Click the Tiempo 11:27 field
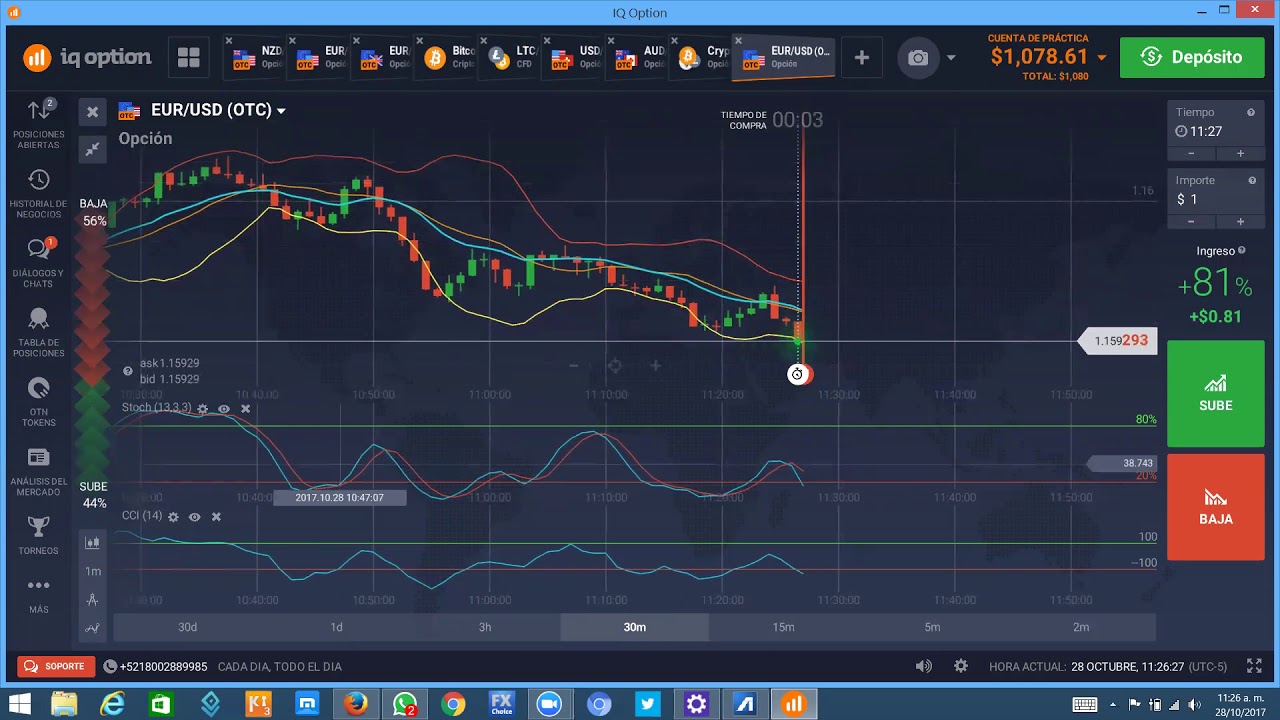The width and height of the screenshot is (1280, 720). (1216, 131)
